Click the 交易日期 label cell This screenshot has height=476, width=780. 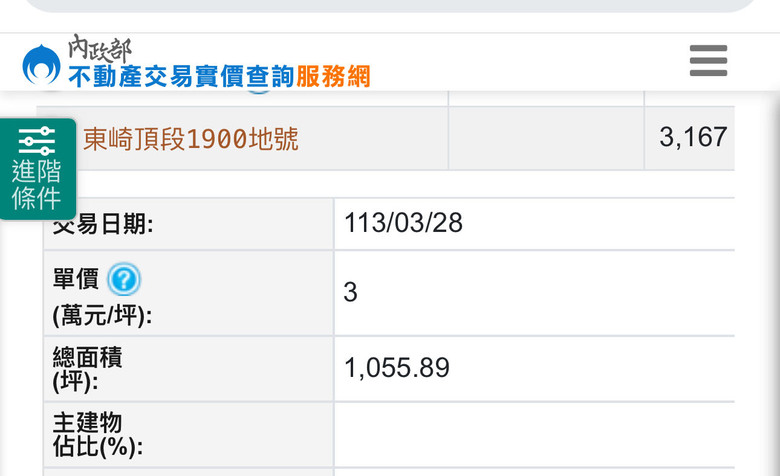(189, 224)
